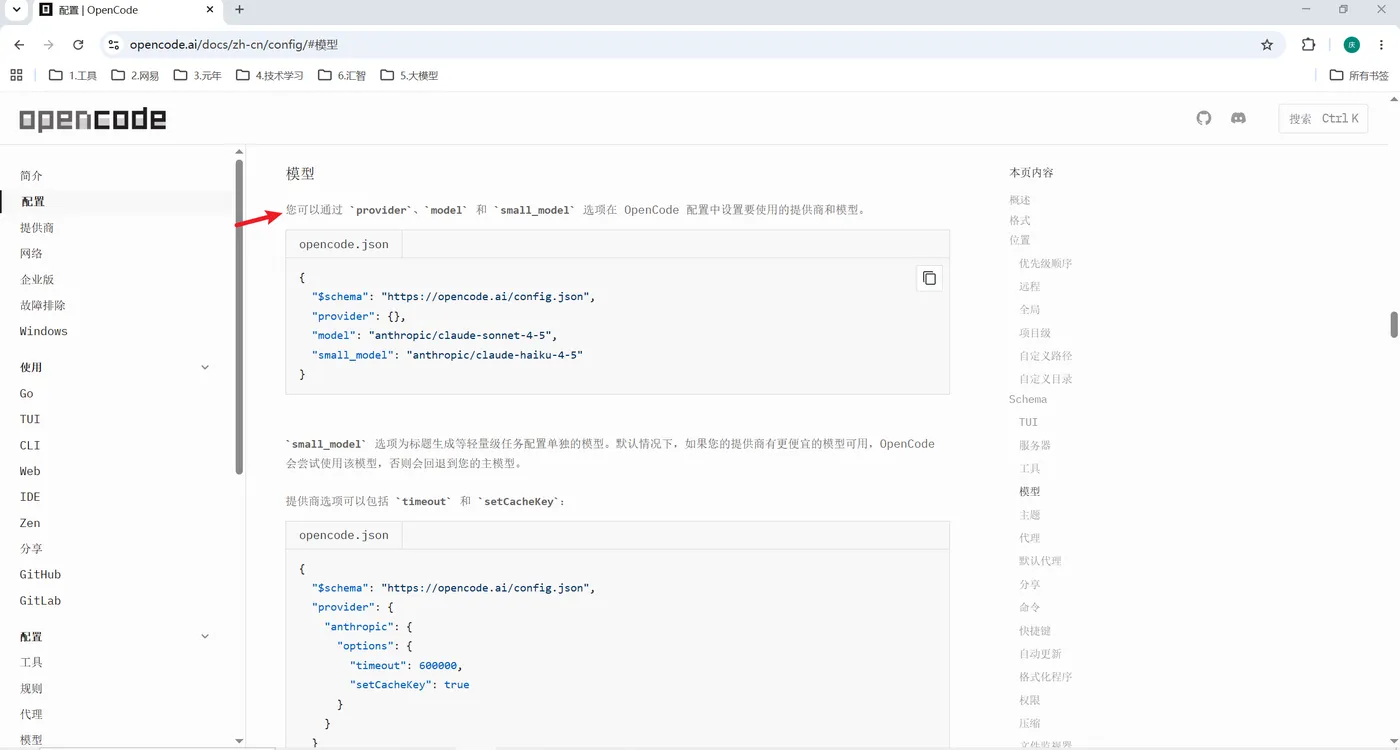Viewport: 1400px width, 750px height.
Task: Open 网络 sidebar page
Action: (x=31, y=253)
